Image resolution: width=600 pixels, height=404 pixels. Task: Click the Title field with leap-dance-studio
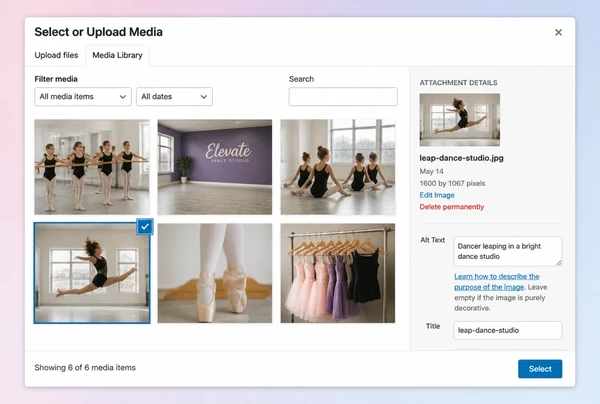(508, 330)
